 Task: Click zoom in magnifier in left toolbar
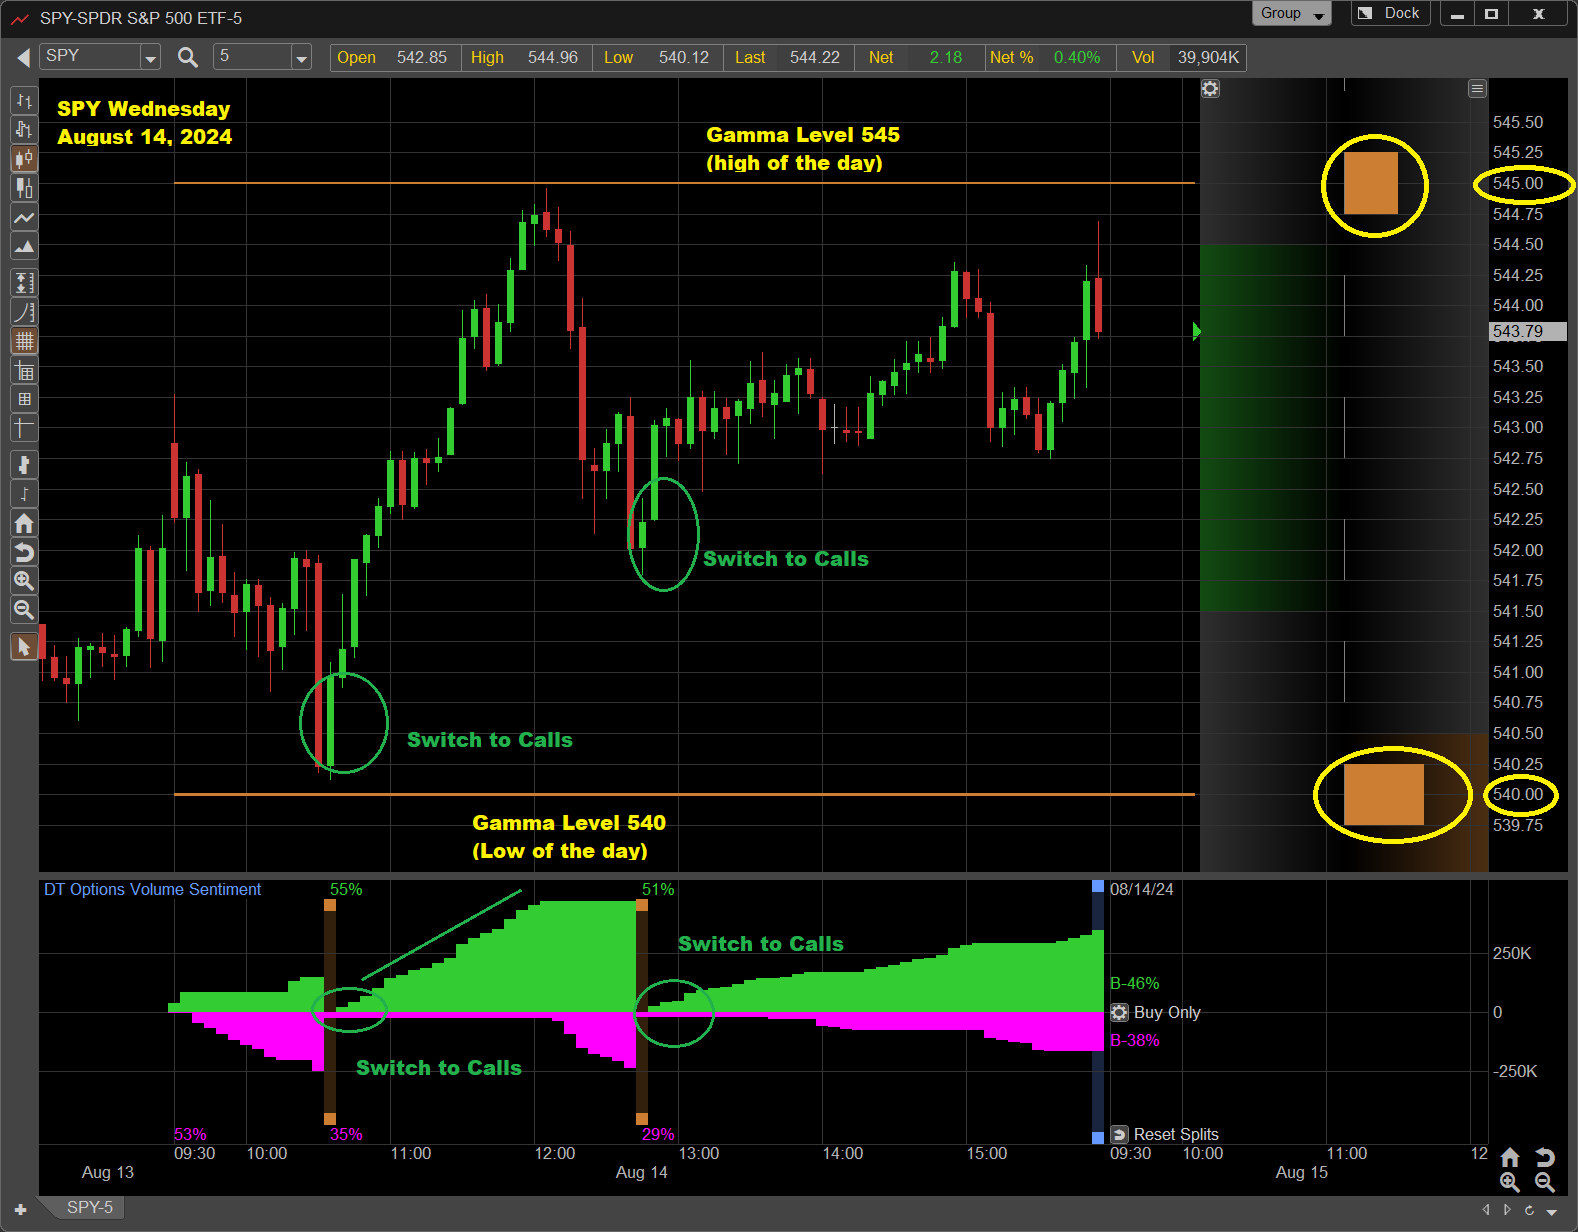(x=24, y=581)
